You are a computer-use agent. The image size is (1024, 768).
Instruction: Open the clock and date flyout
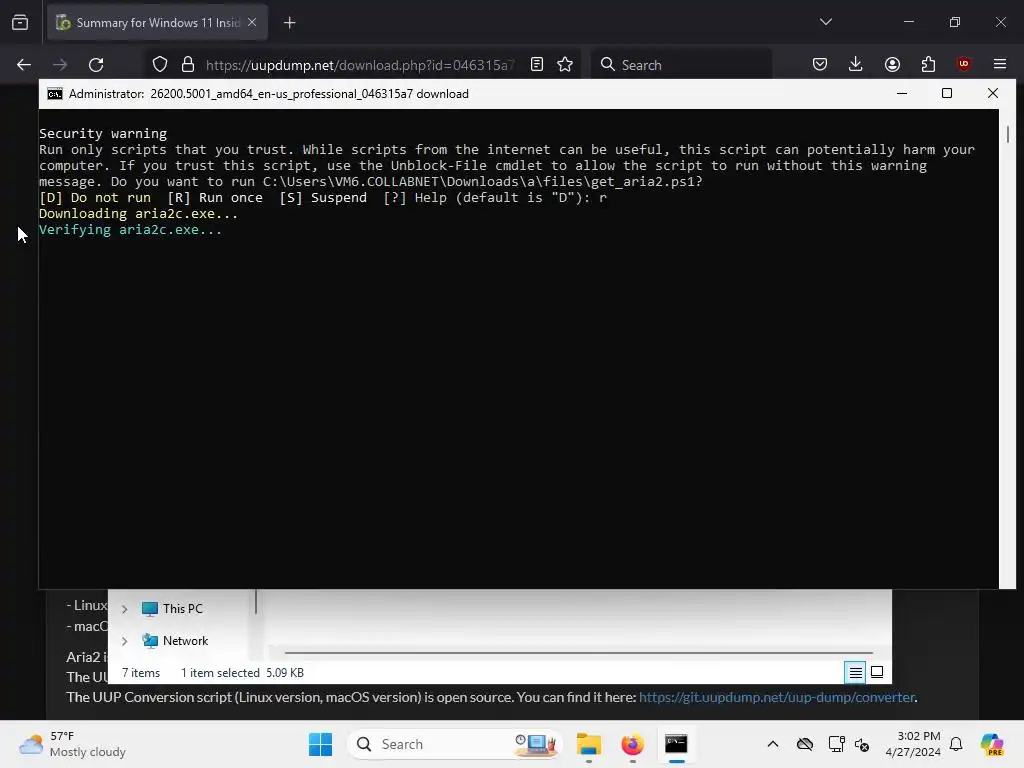(x=912, y=744)
